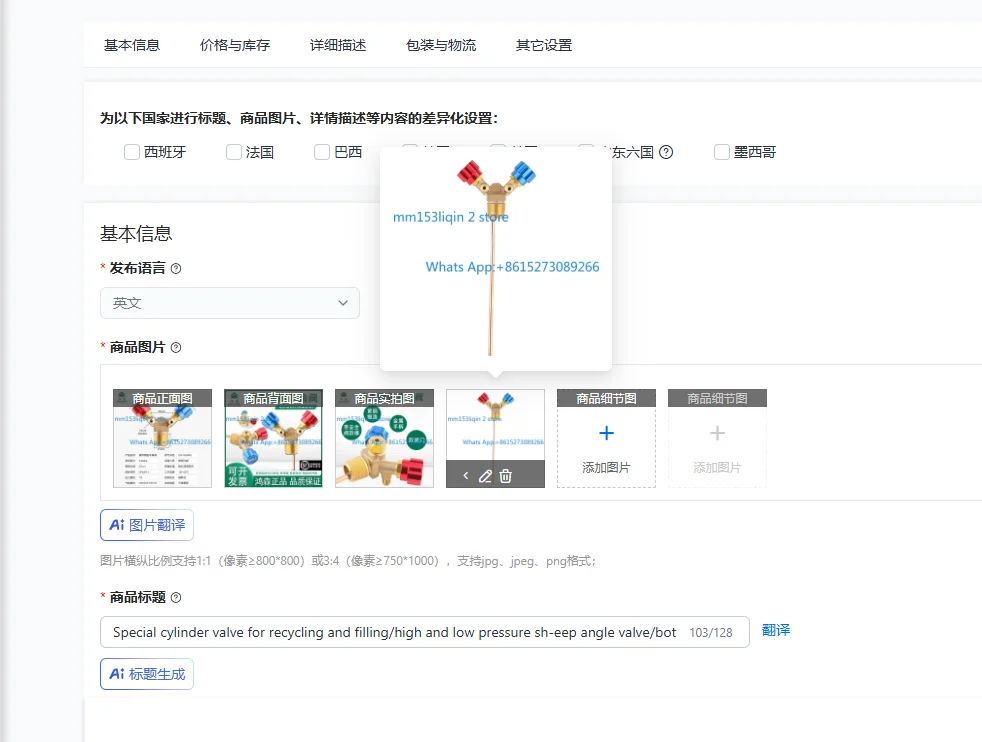Click the help icon next to 商品图片
The image size is (982, 742).
[176, 348]
